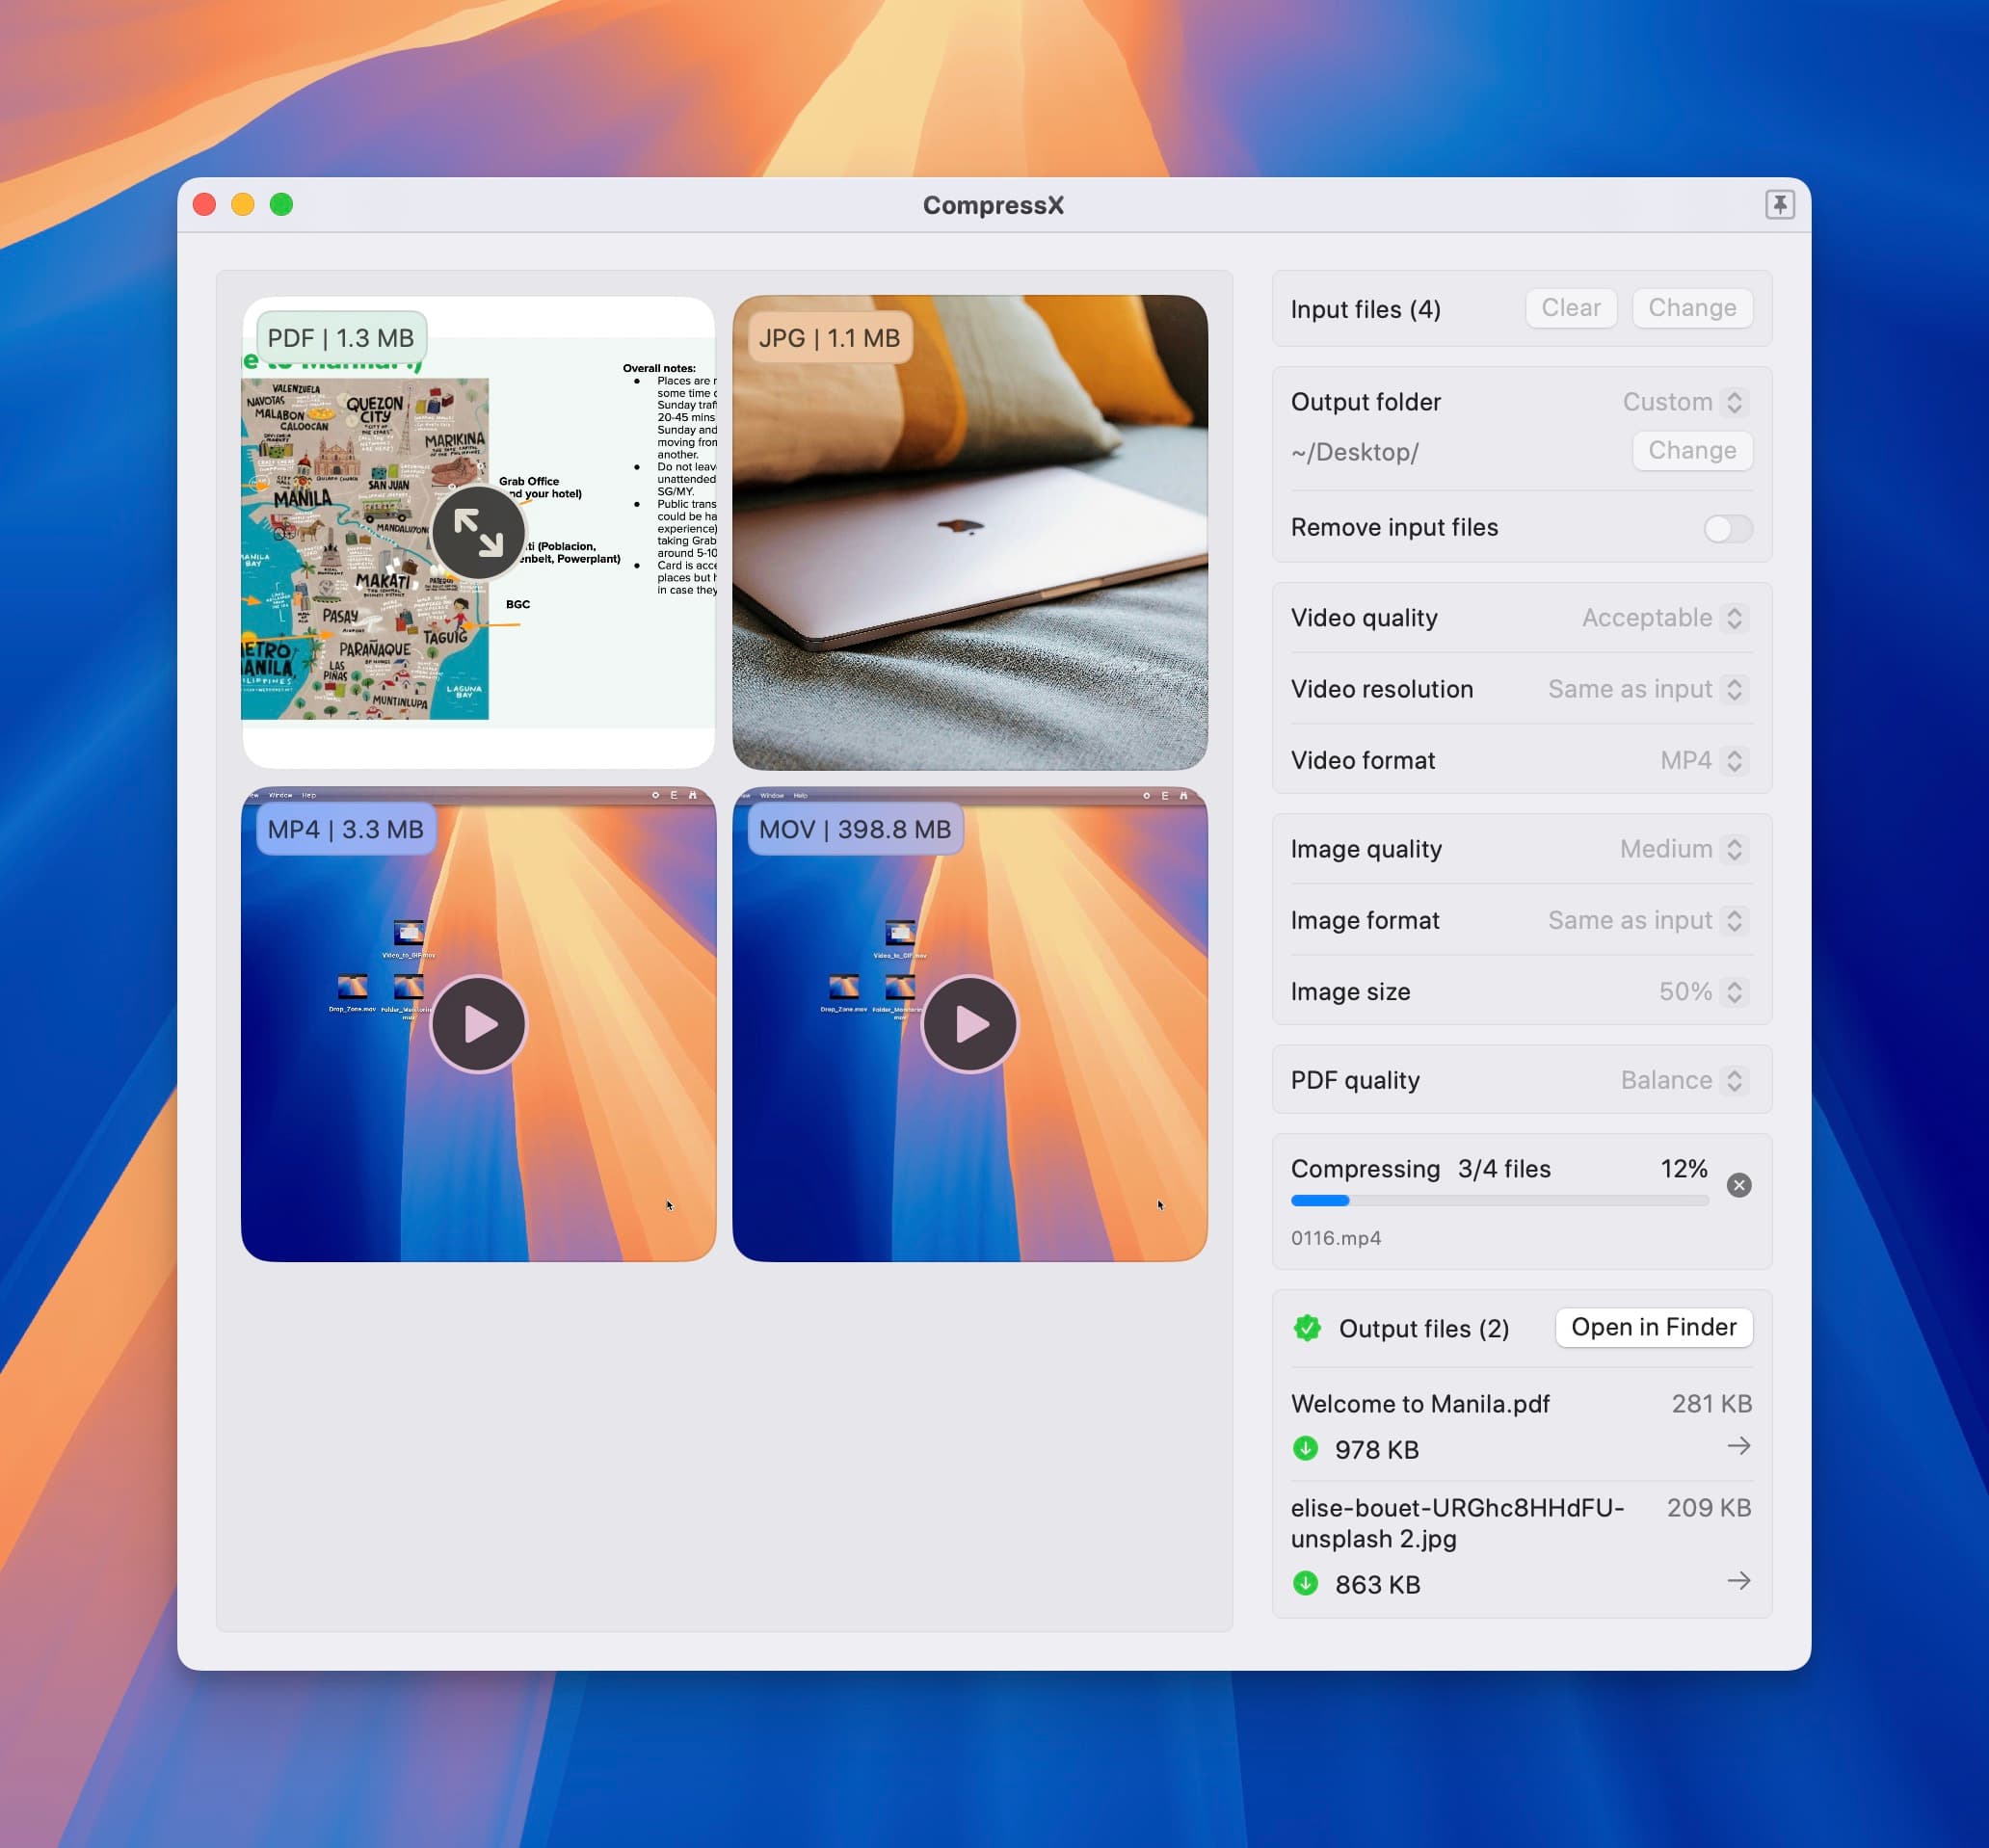The height and width of the screenshot is (1848, 1989).
Task: Click the Change button for input files
Action: coord(1694,309)
